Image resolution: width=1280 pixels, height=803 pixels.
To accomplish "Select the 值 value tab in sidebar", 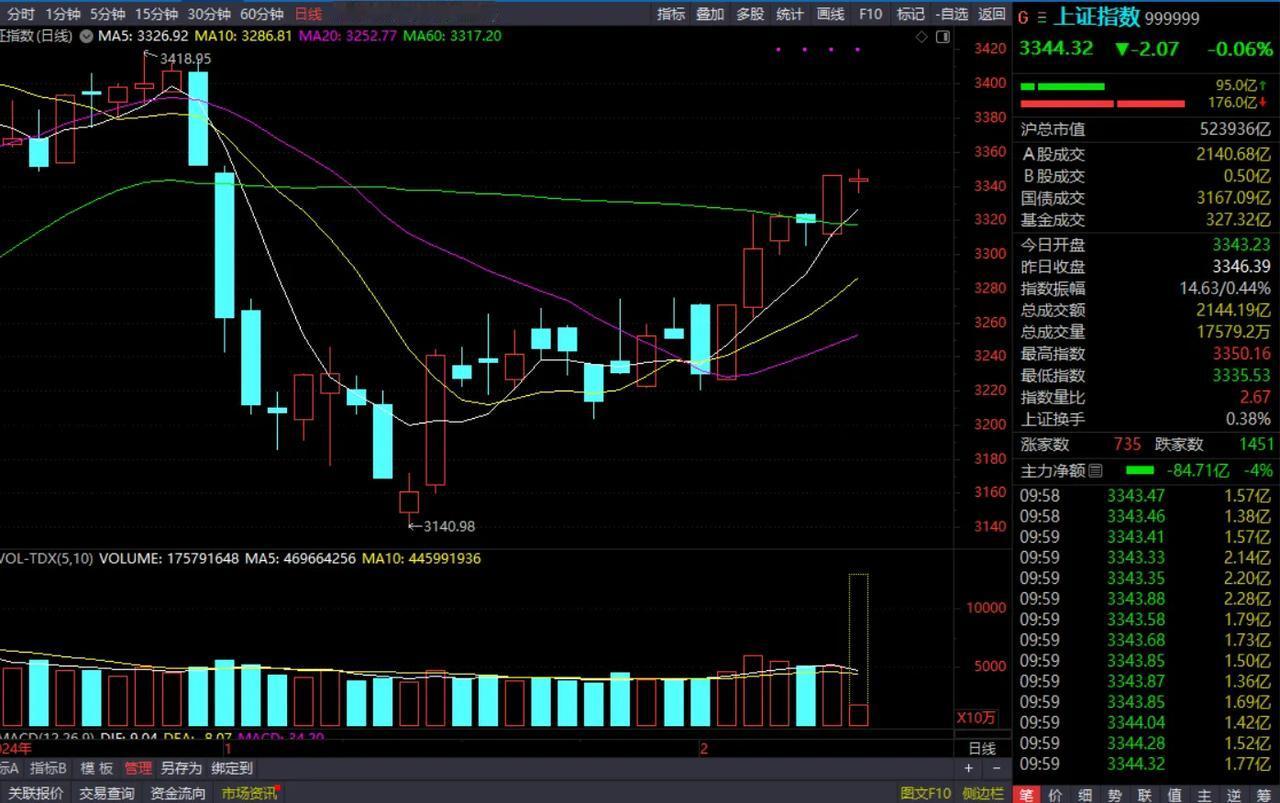I will point(1176,795).
